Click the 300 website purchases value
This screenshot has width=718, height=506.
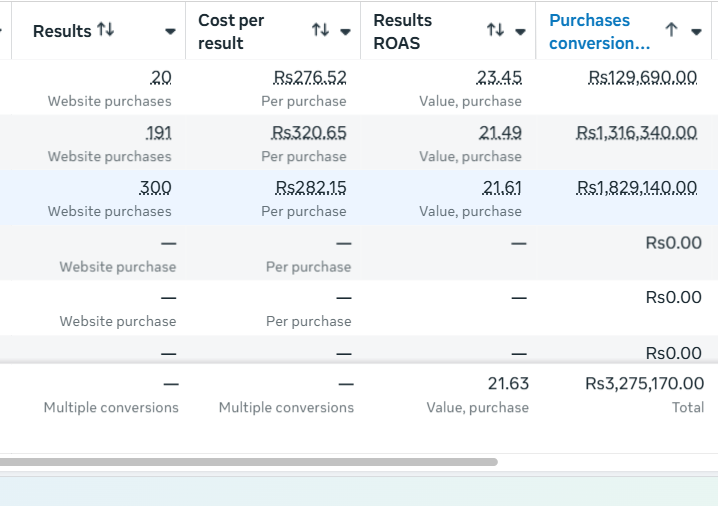[155, 188]
